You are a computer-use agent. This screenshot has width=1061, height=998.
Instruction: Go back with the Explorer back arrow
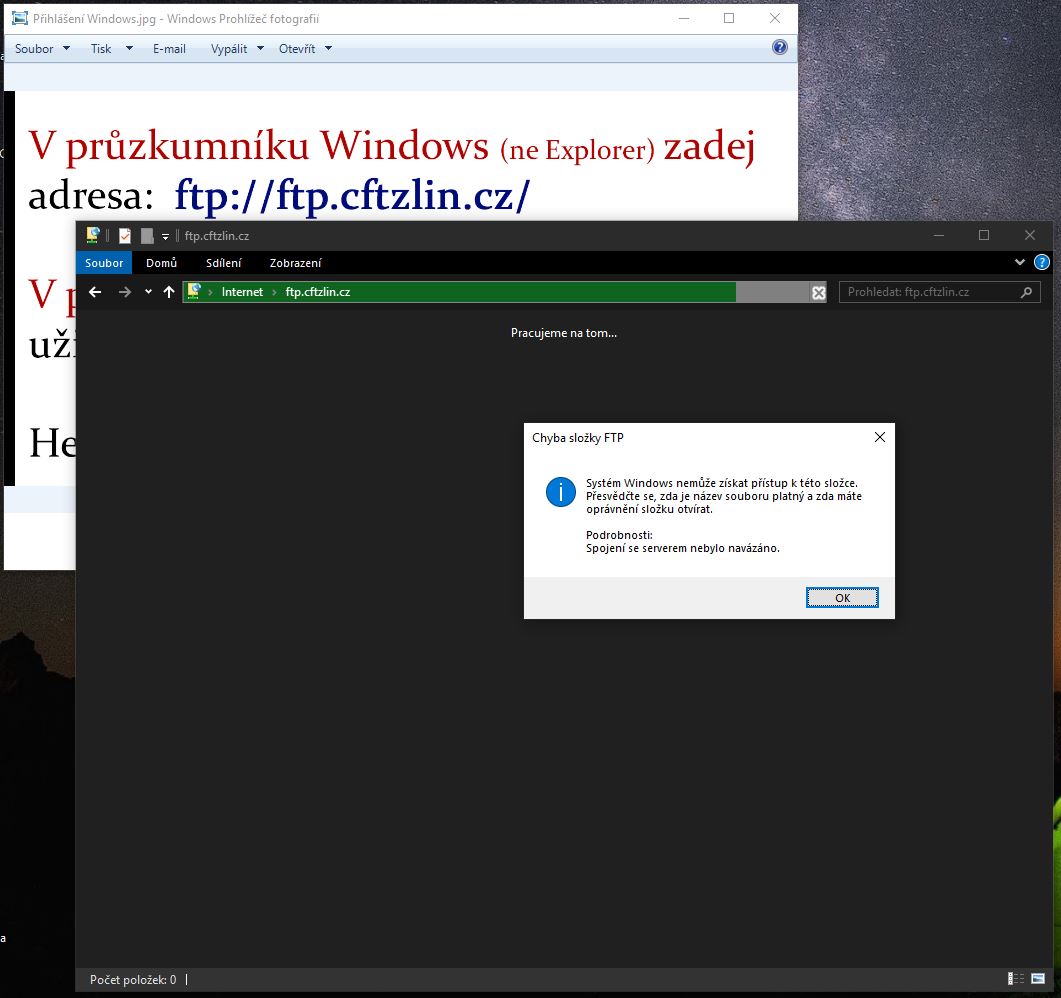95,292
